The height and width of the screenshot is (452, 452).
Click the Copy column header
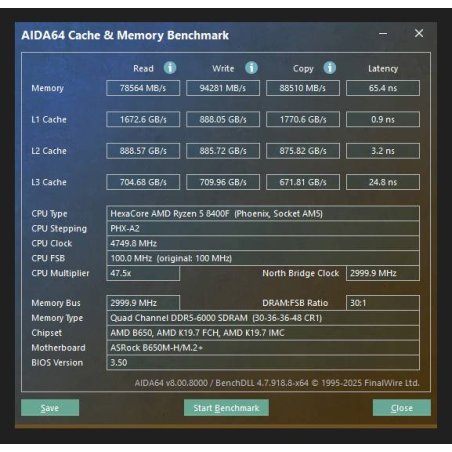coord(303,69)
